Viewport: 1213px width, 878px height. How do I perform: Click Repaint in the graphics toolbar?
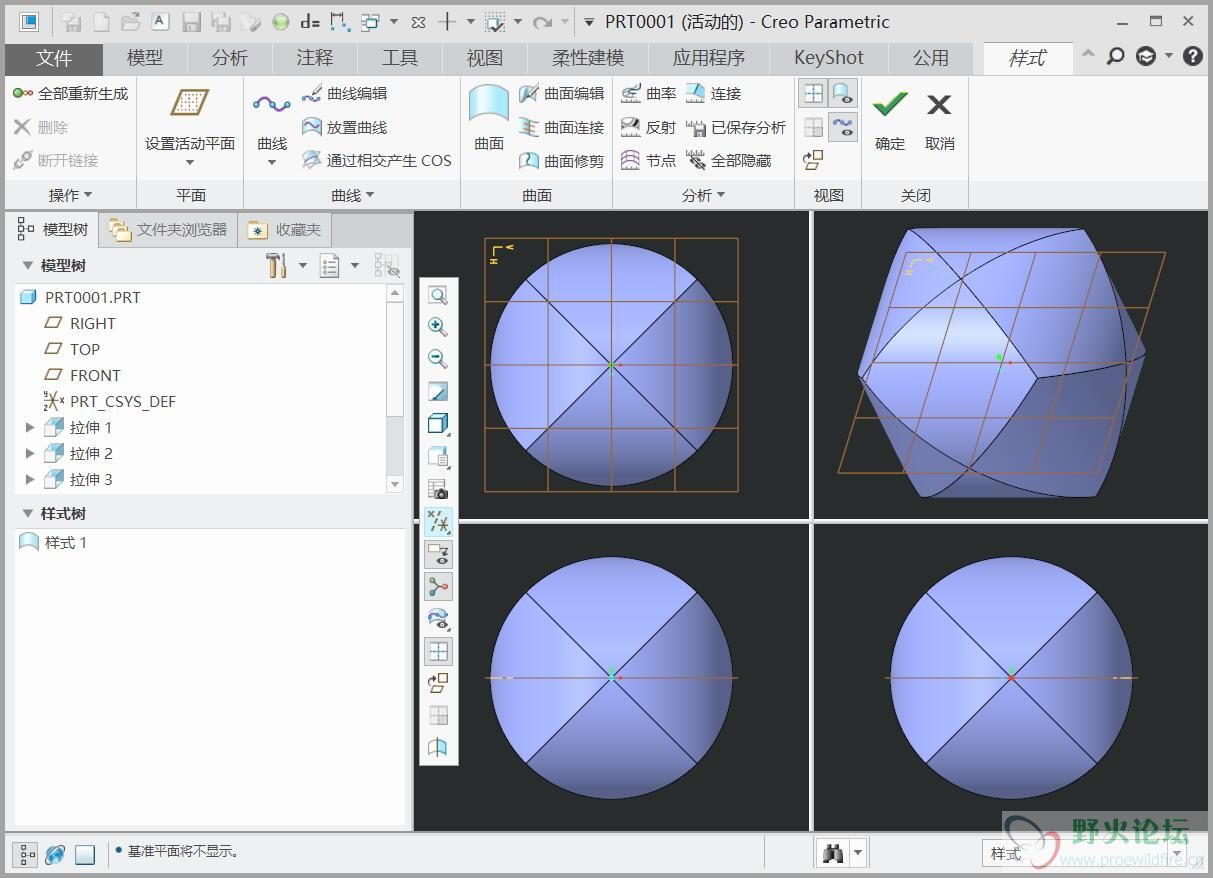point(438,391)
